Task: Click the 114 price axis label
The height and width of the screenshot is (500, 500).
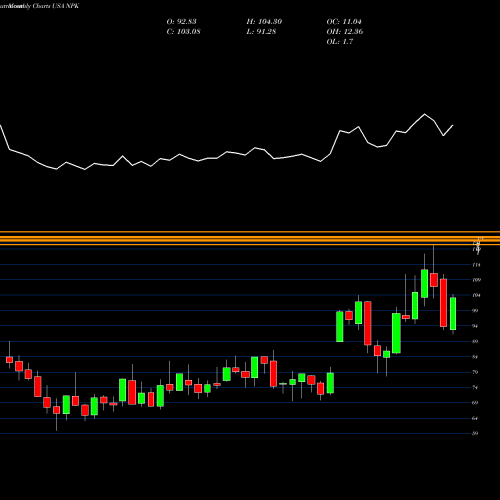Action: [x=477, y=265]
